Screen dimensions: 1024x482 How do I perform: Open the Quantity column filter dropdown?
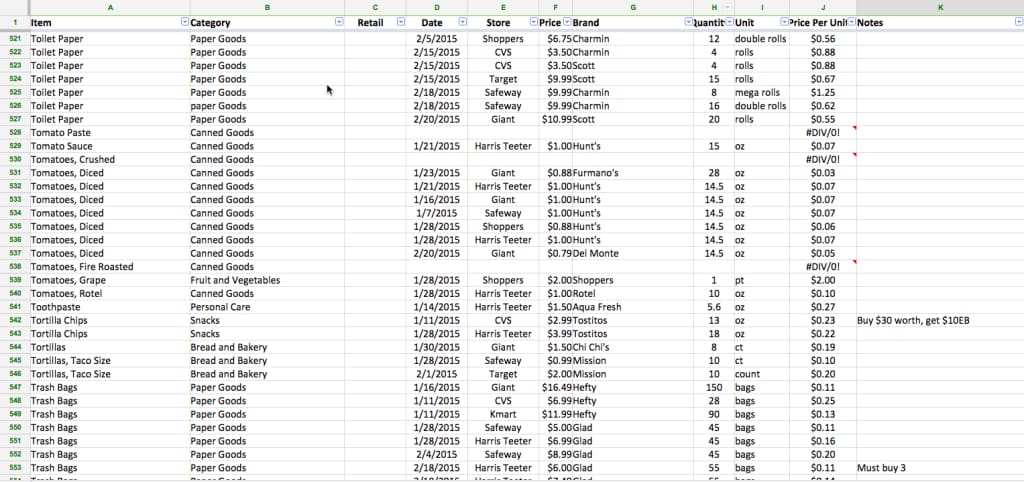point(729,22)
